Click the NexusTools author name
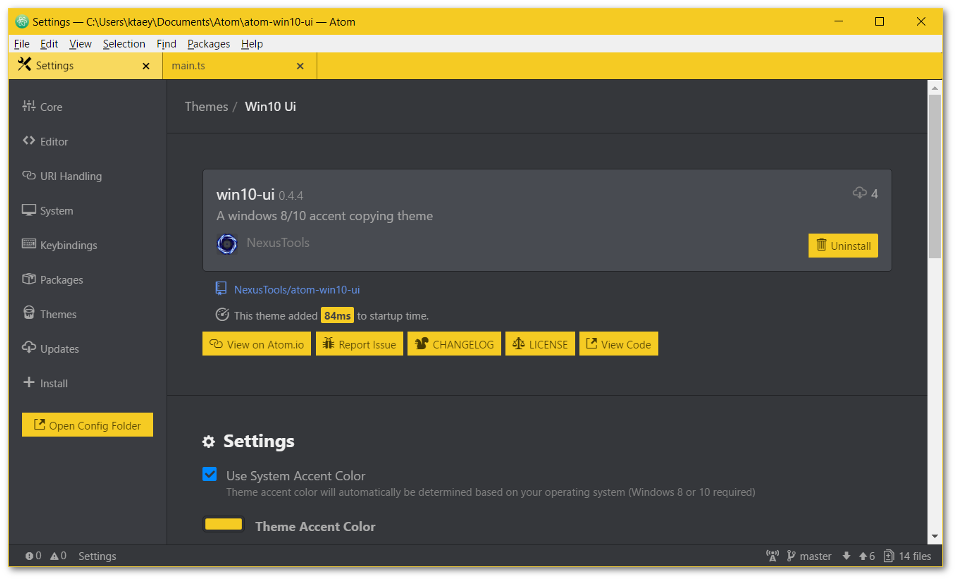Image resolution: width=956 pixels, height=580 pixels. (278, 243)
